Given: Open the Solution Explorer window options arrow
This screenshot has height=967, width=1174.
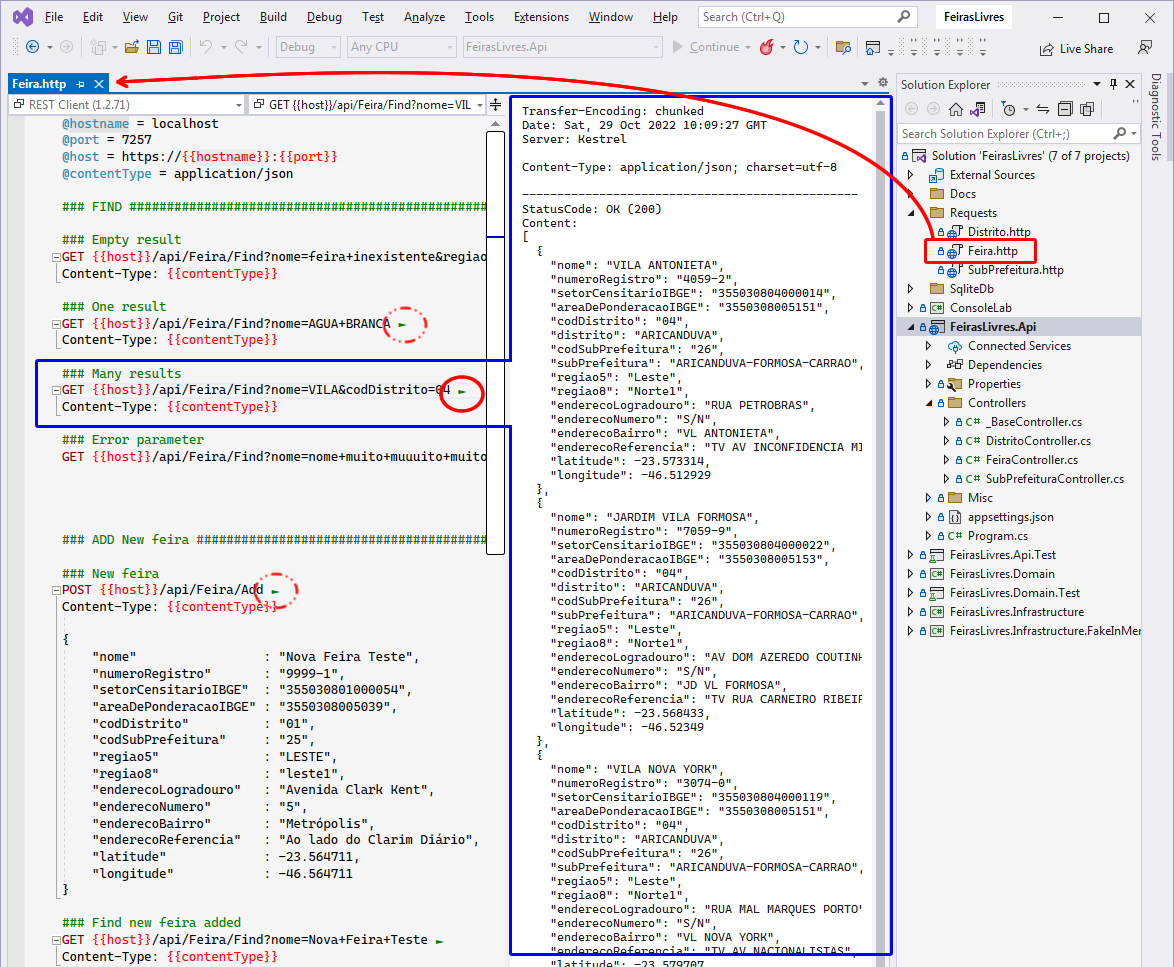Looking at the screenshot, I should click(1097, 84).
